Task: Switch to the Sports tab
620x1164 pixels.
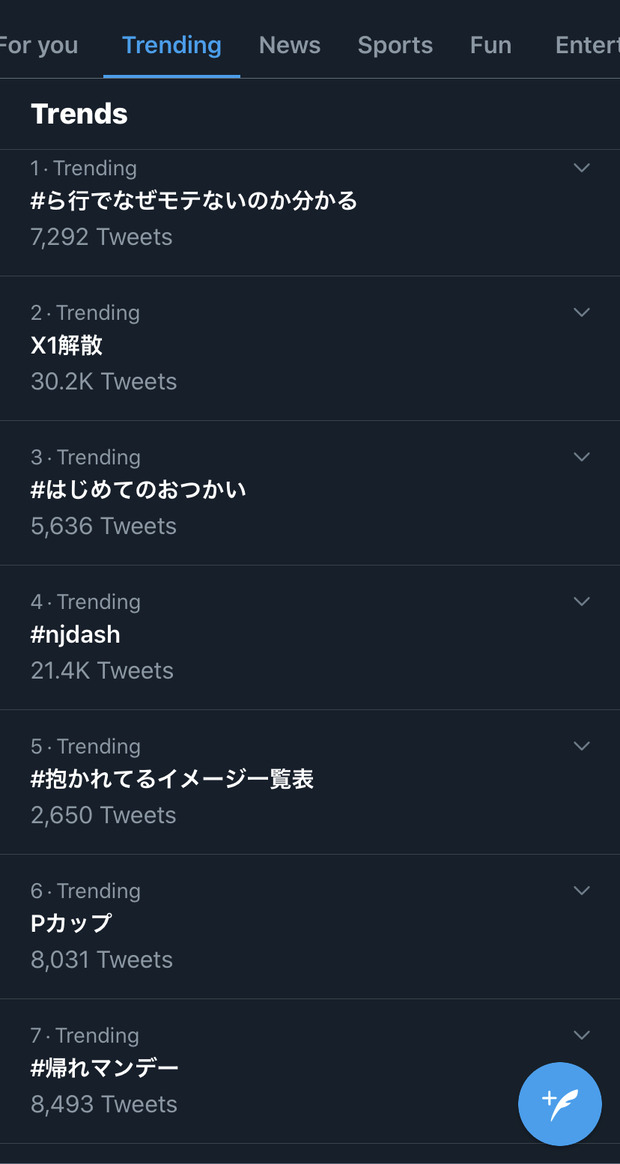Action: (395, 45)
